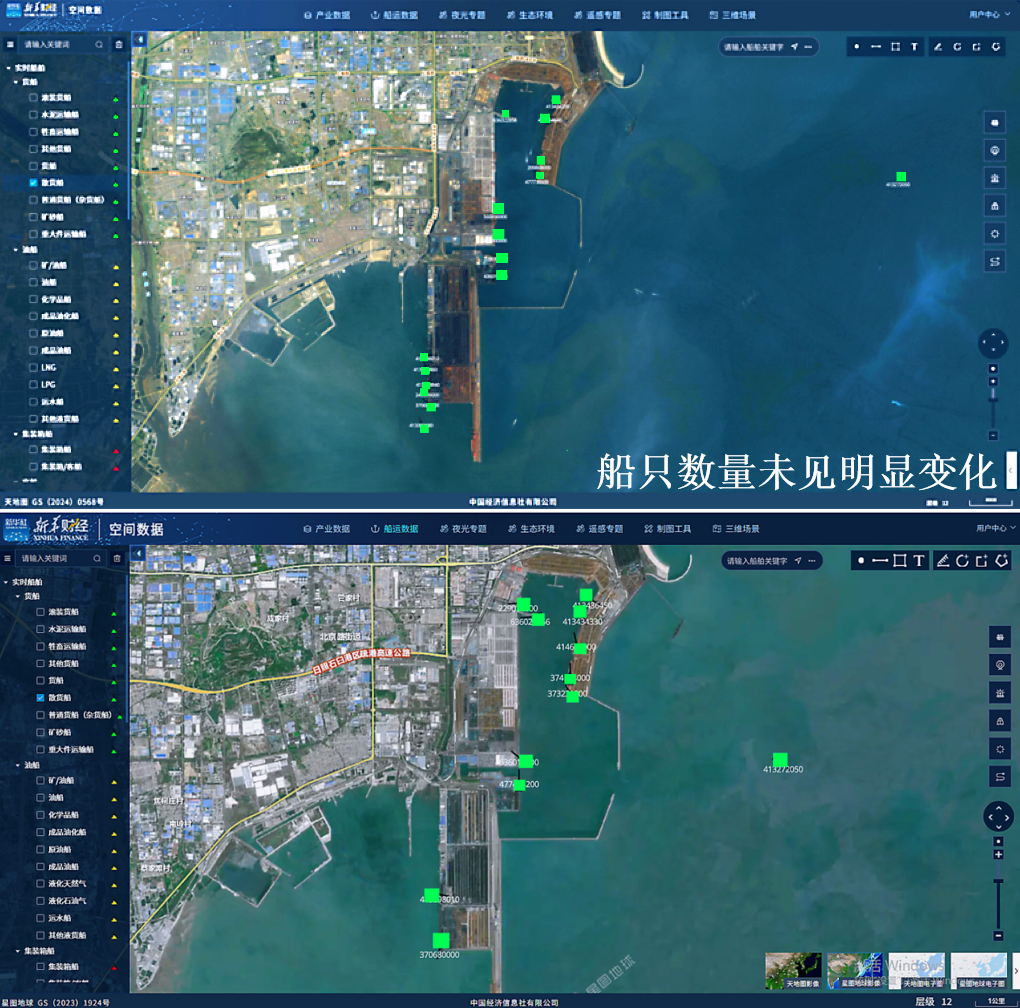Screen dimensions: 1020x1008
Task: Click the refresh icon in lower map toolbar
Action: click(961, 560)
